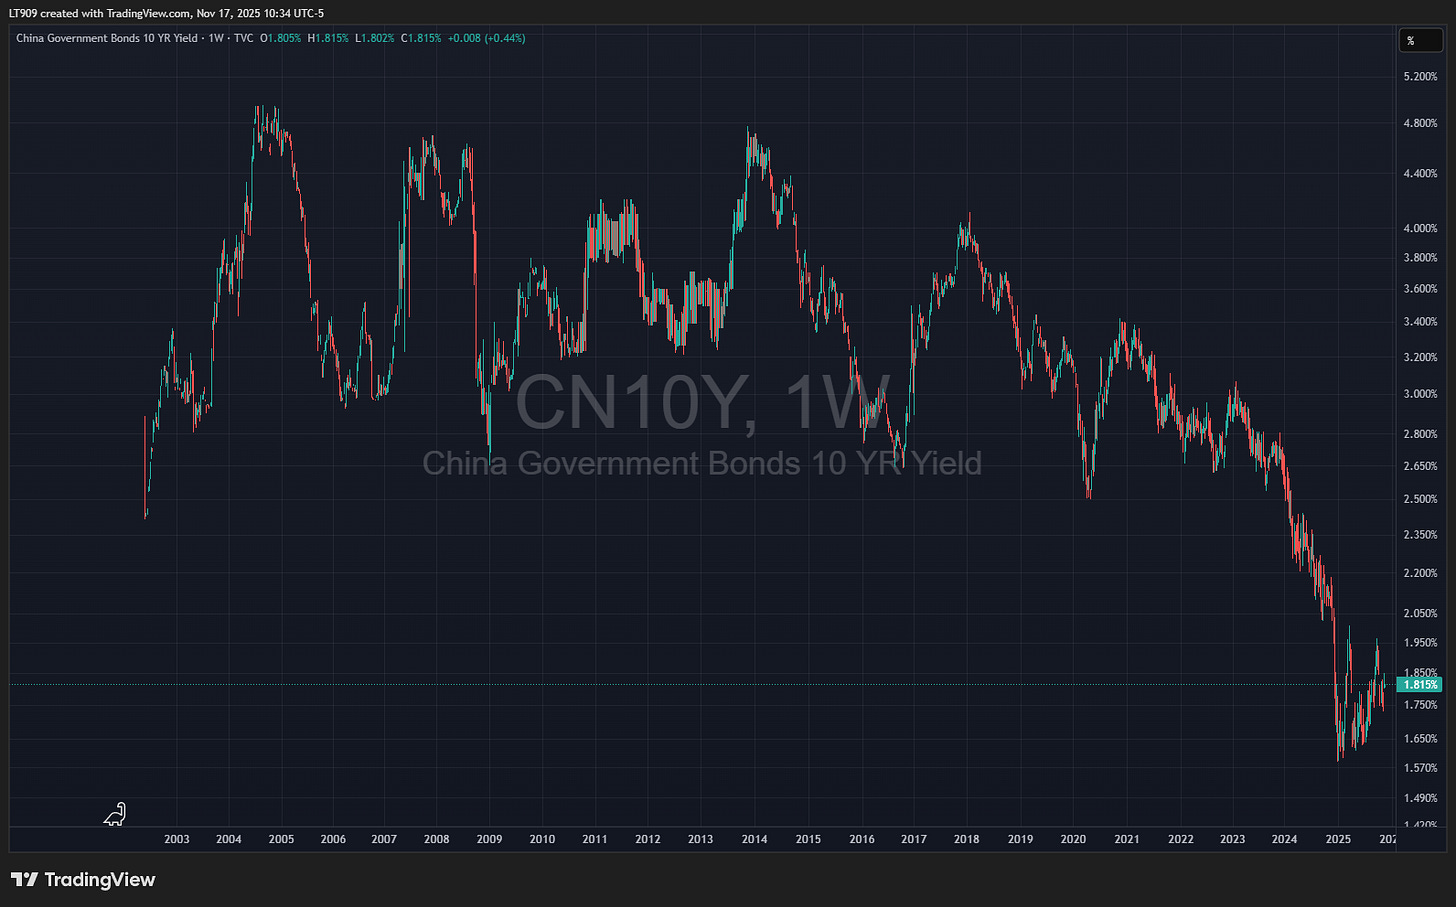Click the change value +0.008 (+0.44%)
1456x907 pixels.
click(x=486, y=38)
